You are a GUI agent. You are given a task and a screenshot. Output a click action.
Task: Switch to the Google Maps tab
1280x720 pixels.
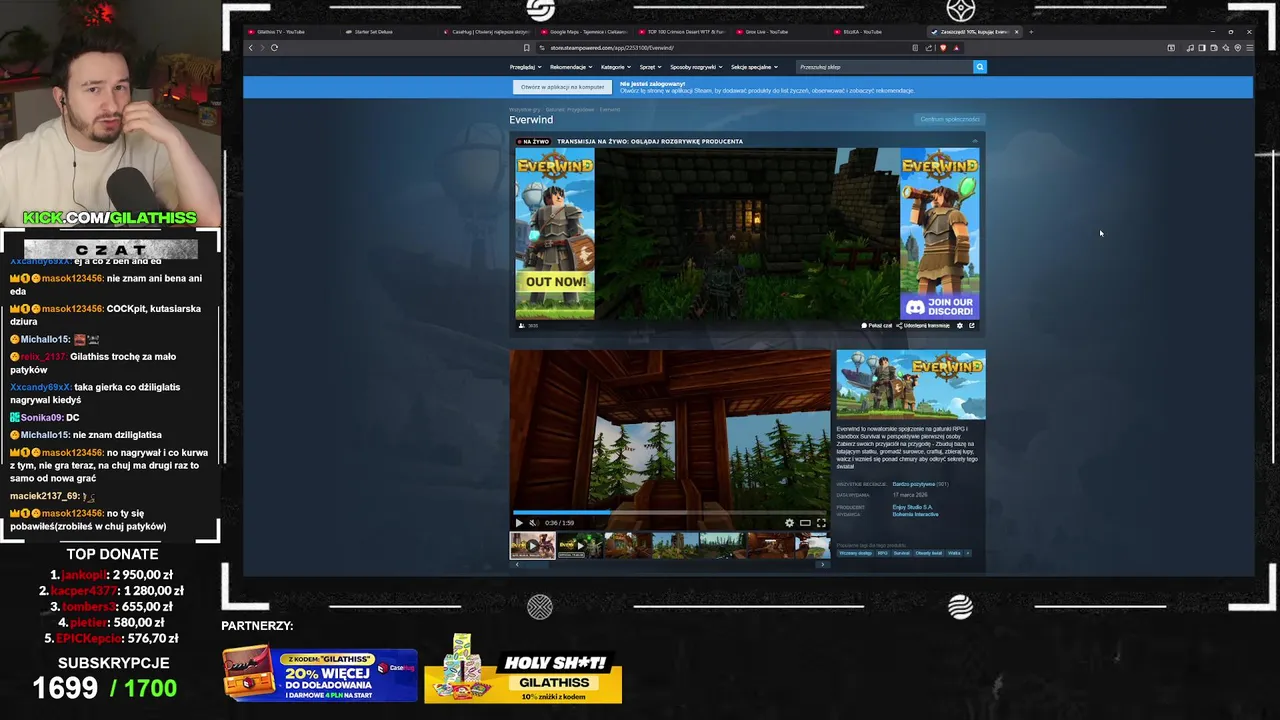pos(585,32)
